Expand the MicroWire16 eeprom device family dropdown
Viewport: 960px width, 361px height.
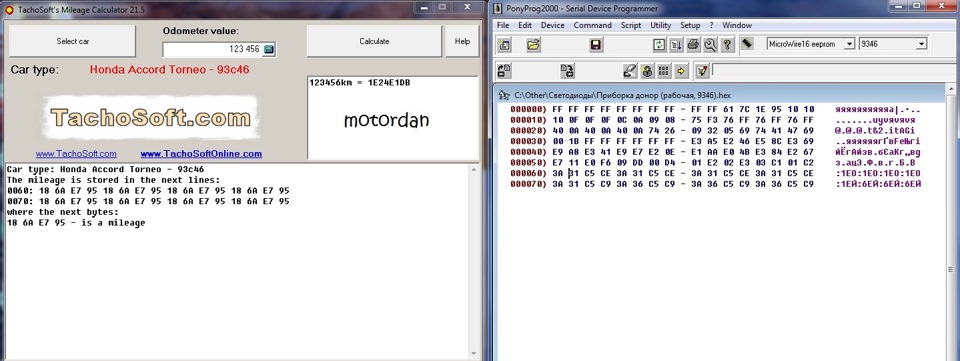(849, 43)
